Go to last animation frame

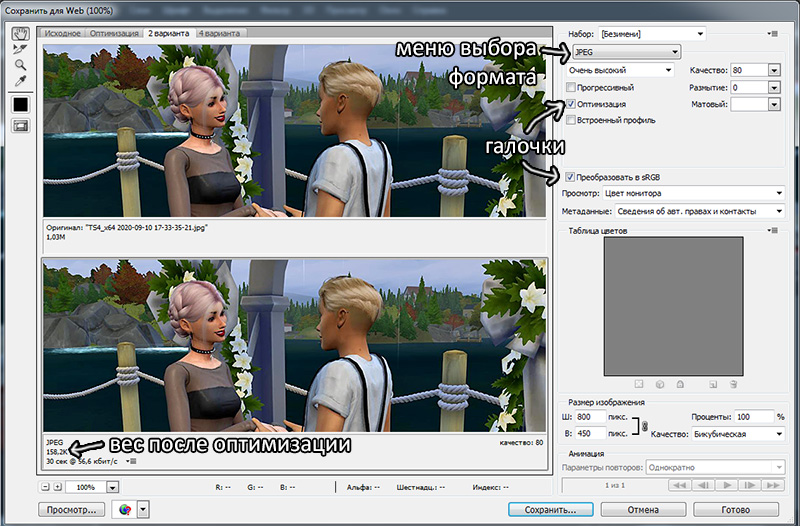(773, 485)
